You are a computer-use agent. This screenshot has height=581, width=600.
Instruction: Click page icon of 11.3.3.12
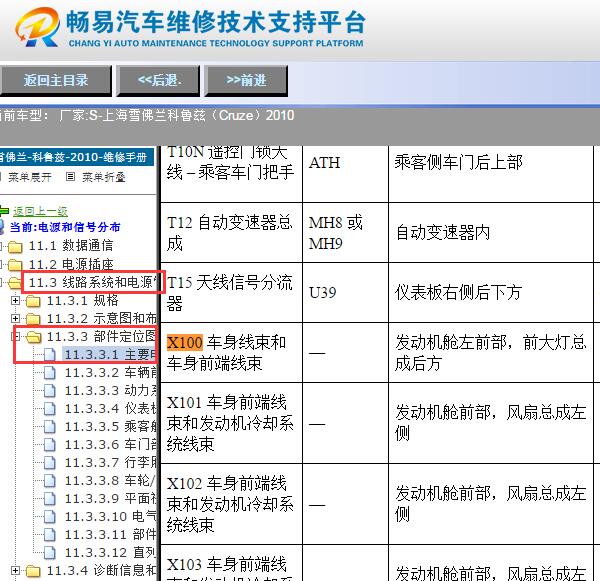[49, 553]
